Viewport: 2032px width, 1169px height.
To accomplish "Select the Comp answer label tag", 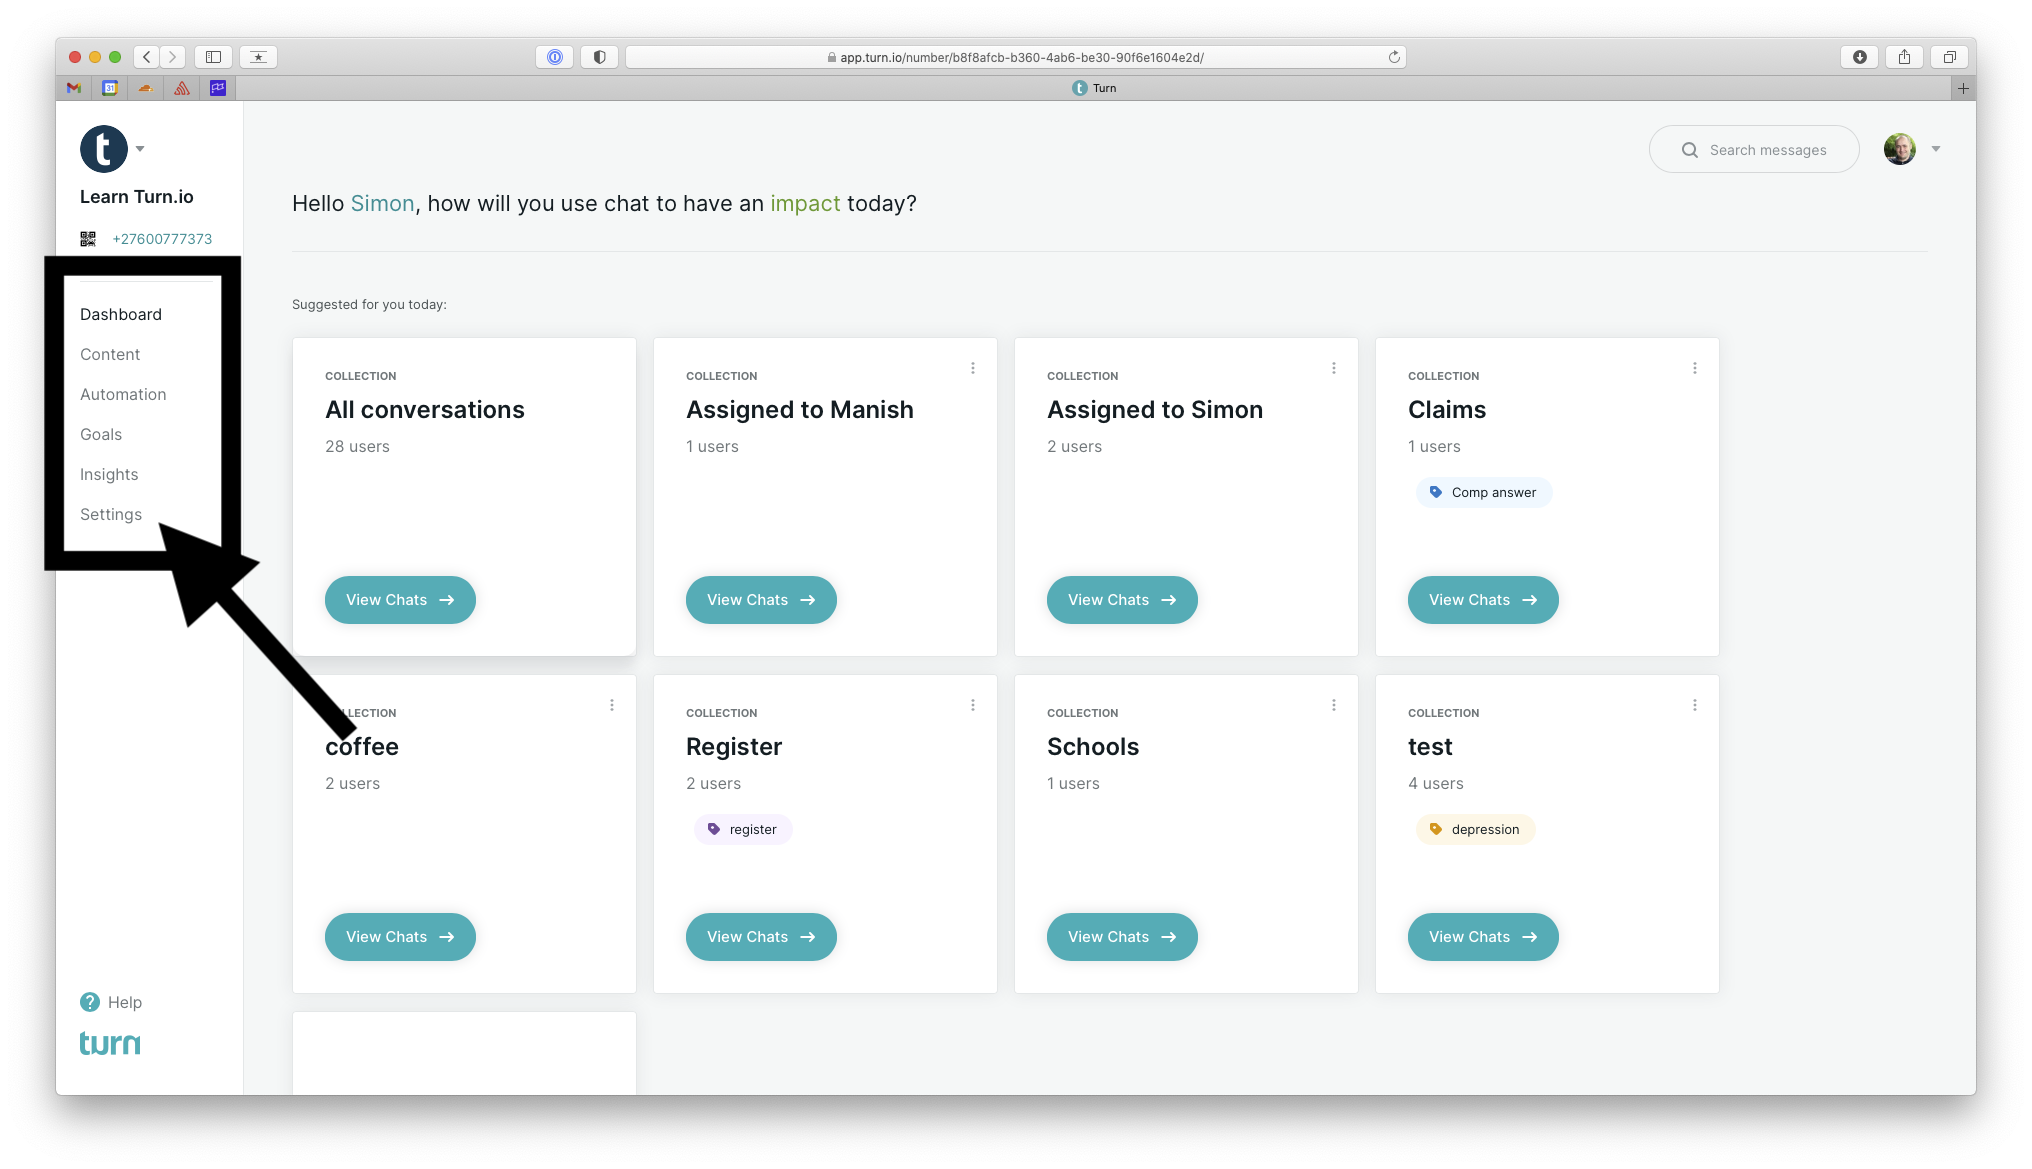I will point(1482,491).
